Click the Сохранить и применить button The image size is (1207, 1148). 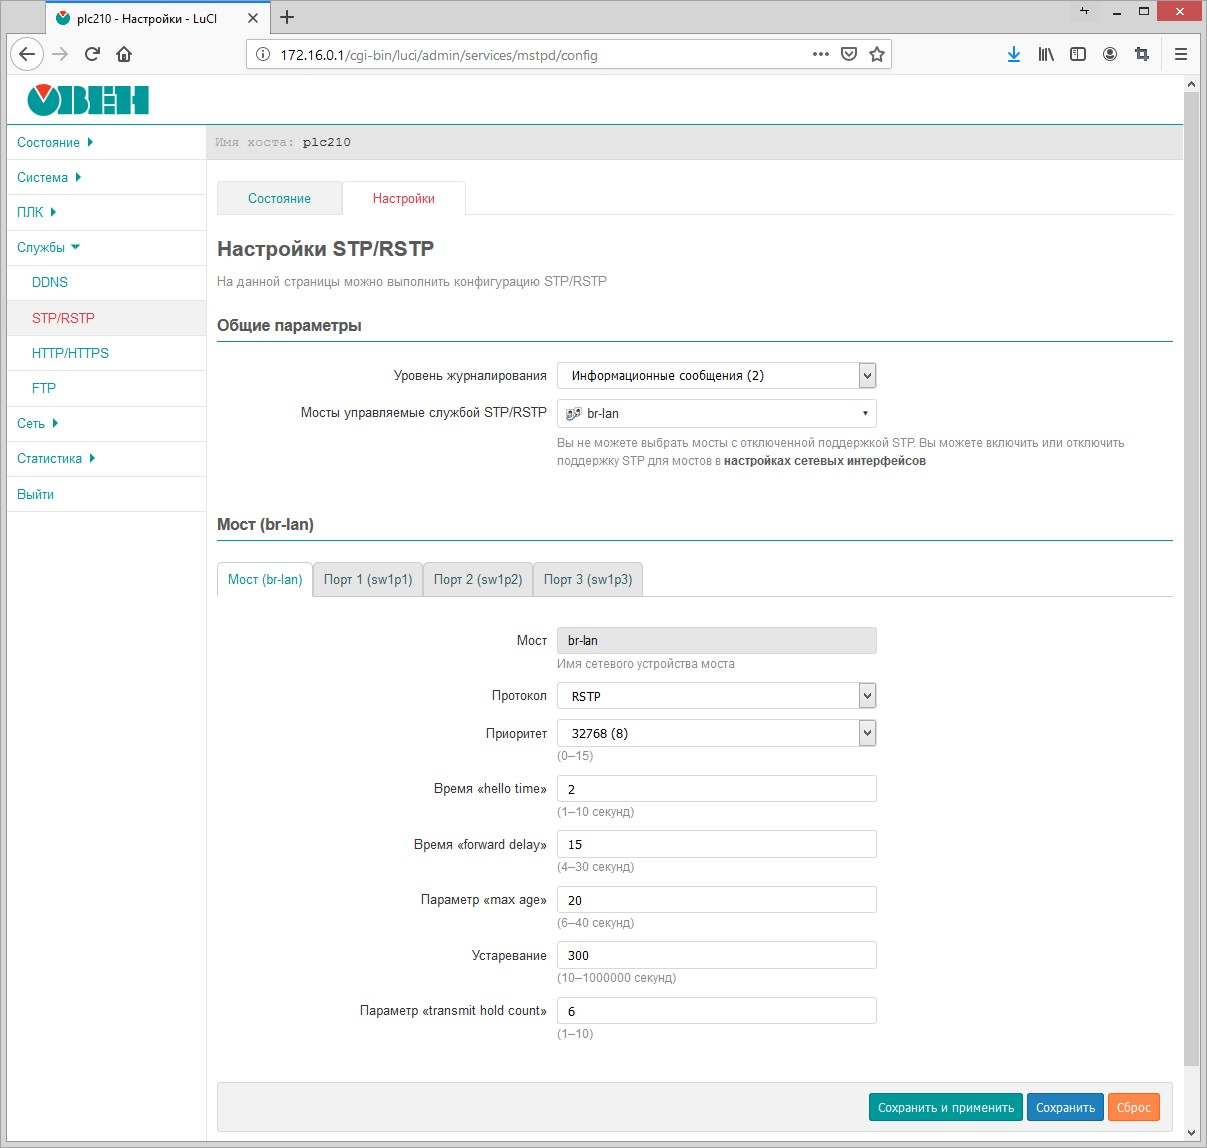coord(945,1107)
